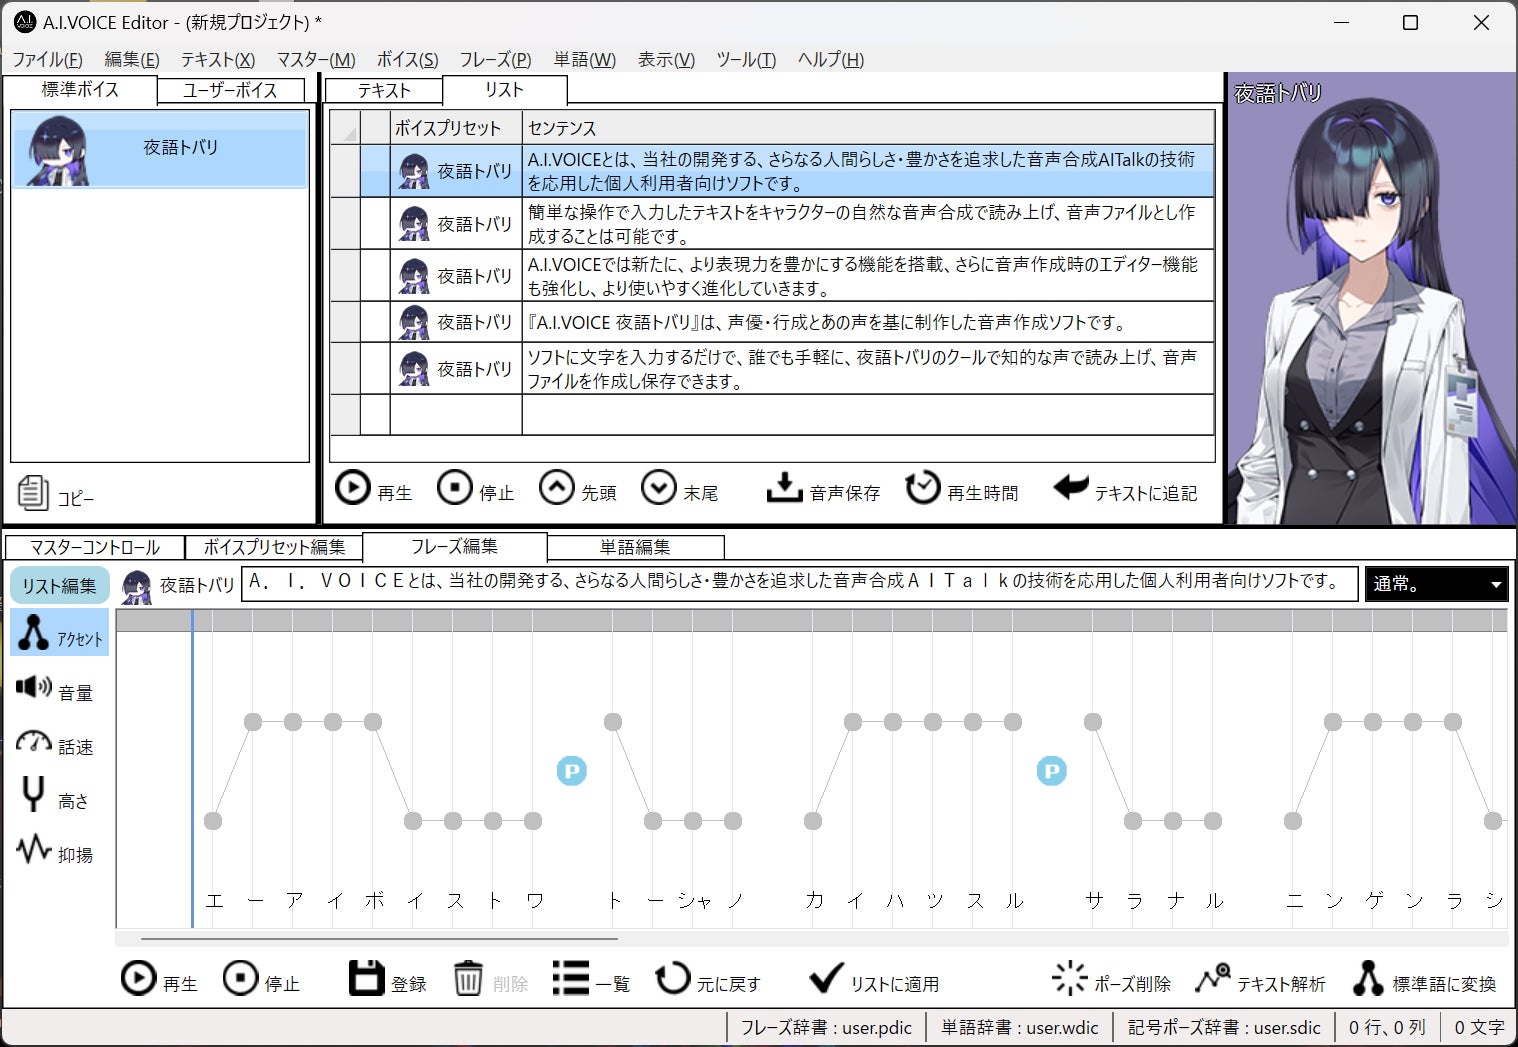Click the first pause marker after ワ

click(572, 771)
